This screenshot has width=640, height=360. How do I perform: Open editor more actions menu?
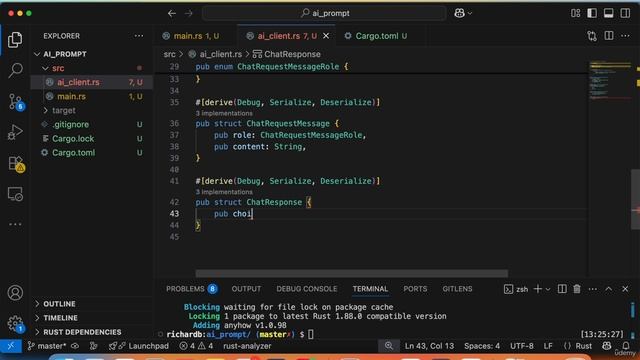[625, 36]
